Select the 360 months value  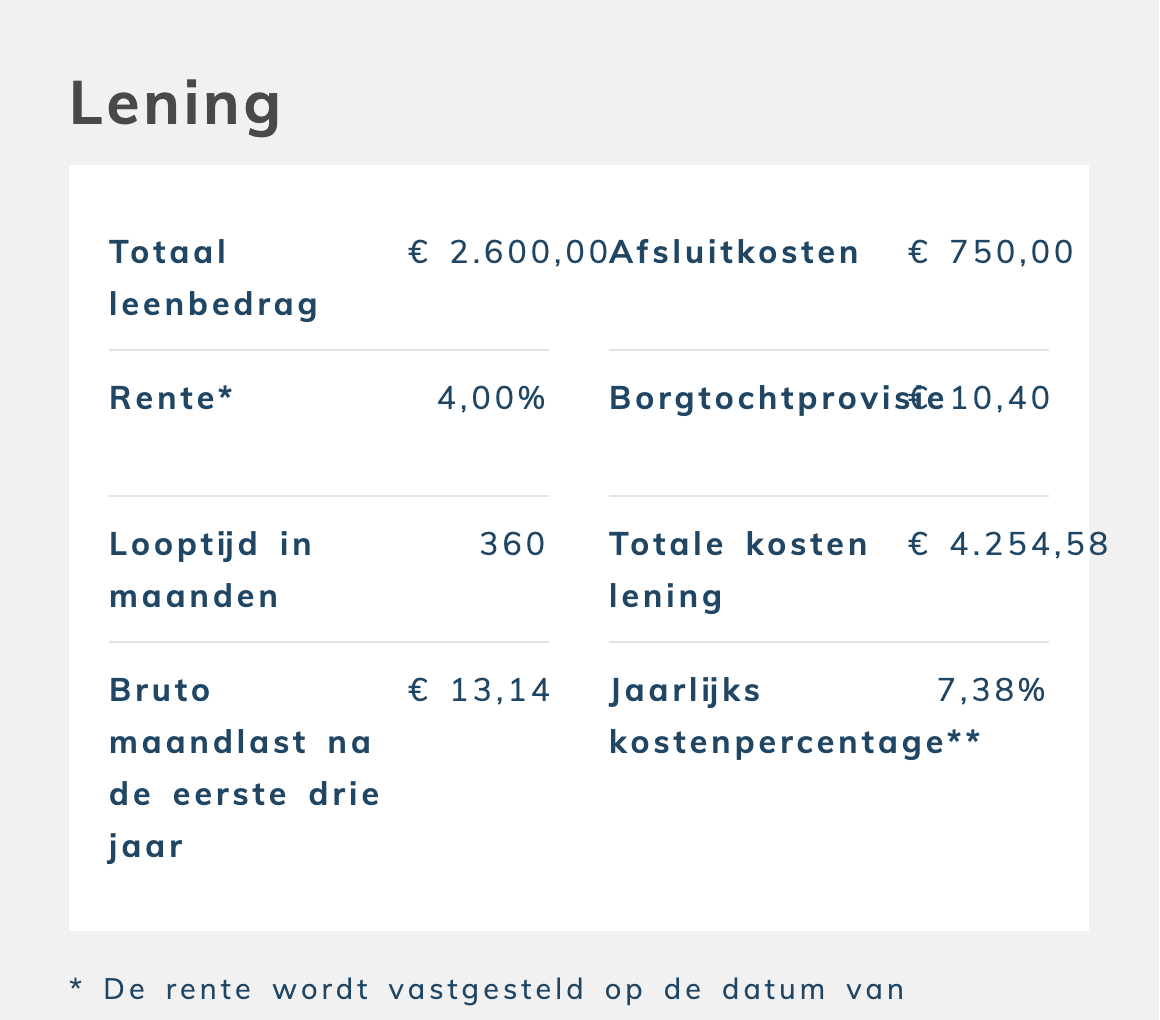point(513,544)
